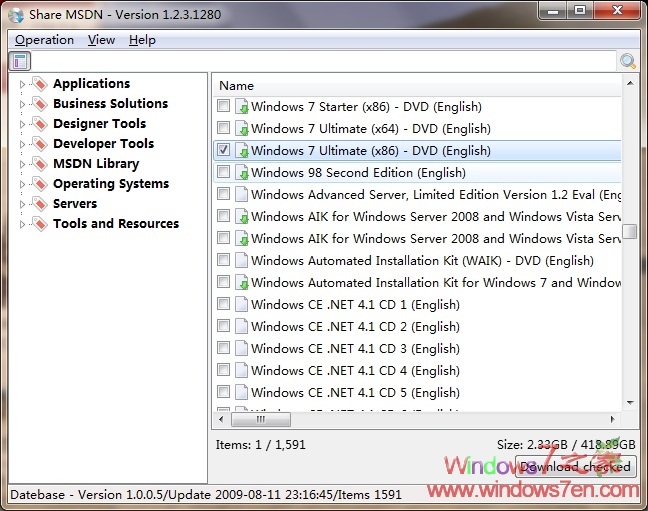Click the panel layout toolbar icon
Image resolution: width=648 pixels, height=511 pixels.
point(20,62)
